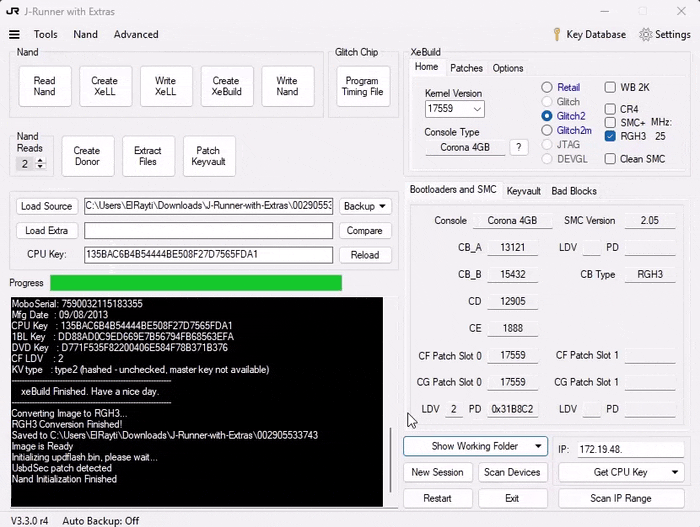Increase Nand Reads with up arrow
The width and height of the screenshot is (700, 527).
pos(40,160)
